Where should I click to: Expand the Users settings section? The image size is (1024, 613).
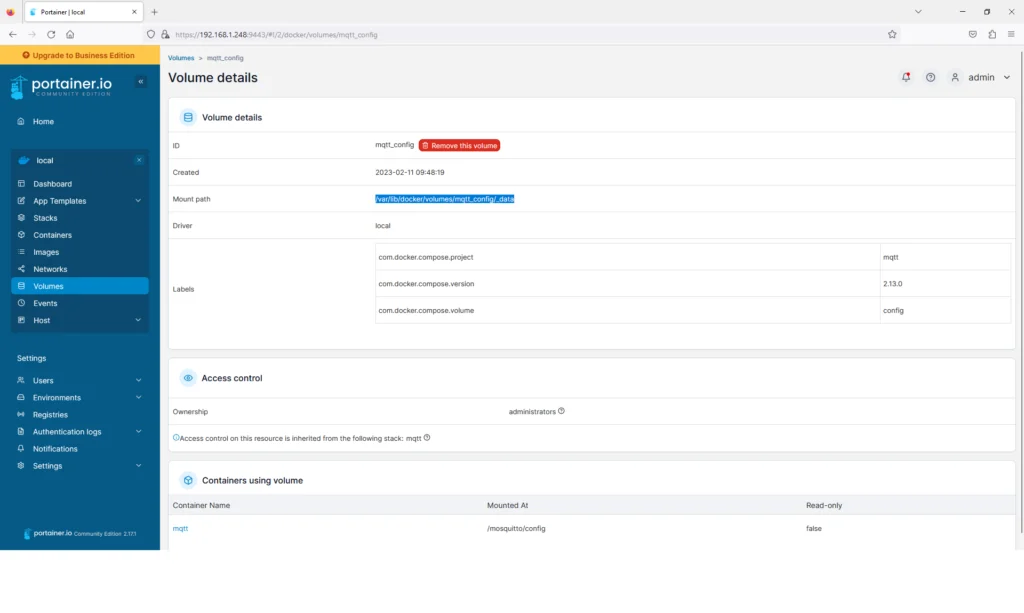pyautogui.click(x=138, y=380)
